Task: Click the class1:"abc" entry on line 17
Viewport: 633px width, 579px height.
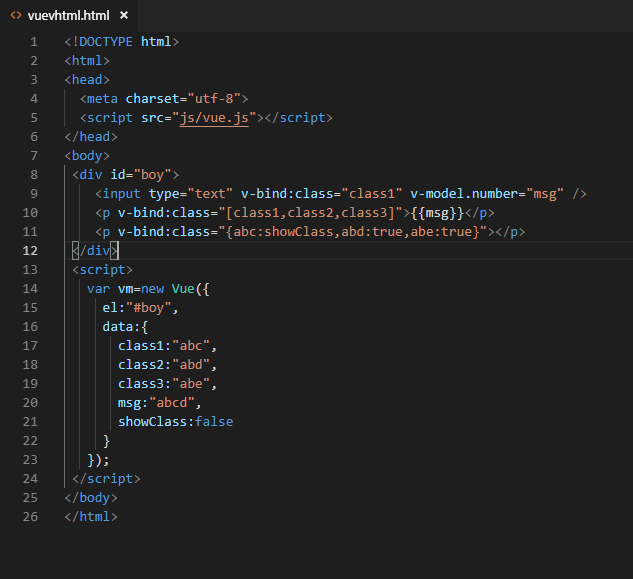Action: [x=164, y=346]
